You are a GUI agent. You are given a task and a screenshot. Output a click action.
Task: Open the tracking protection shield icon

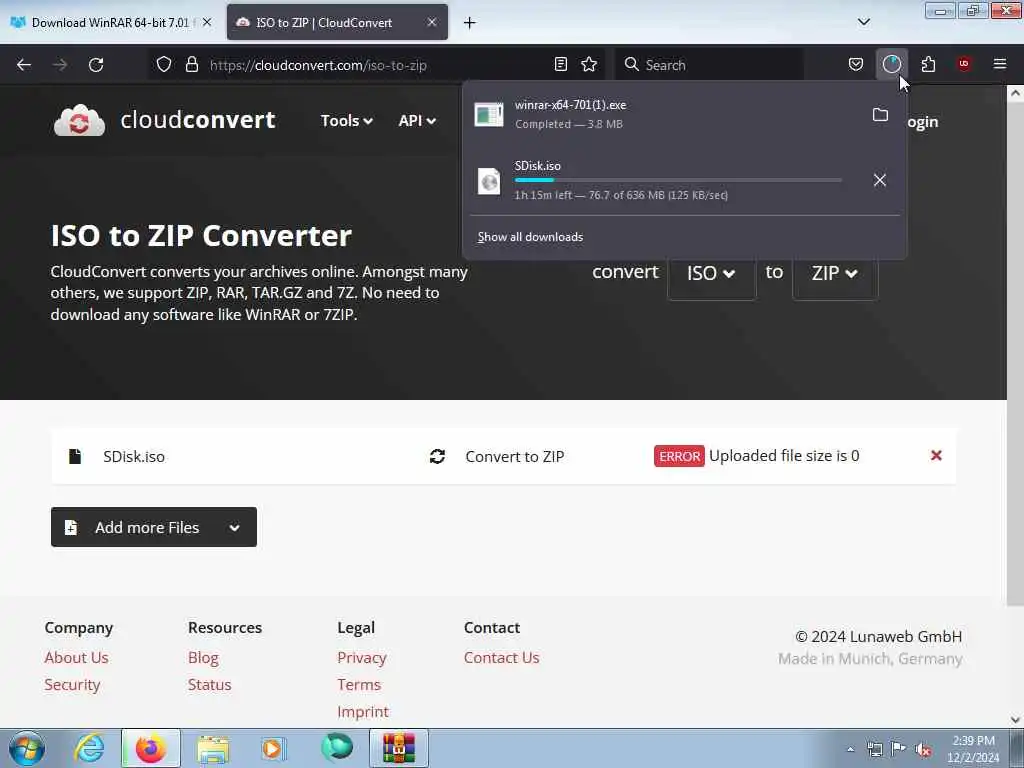pyautogui.click(x=164, y=64)
